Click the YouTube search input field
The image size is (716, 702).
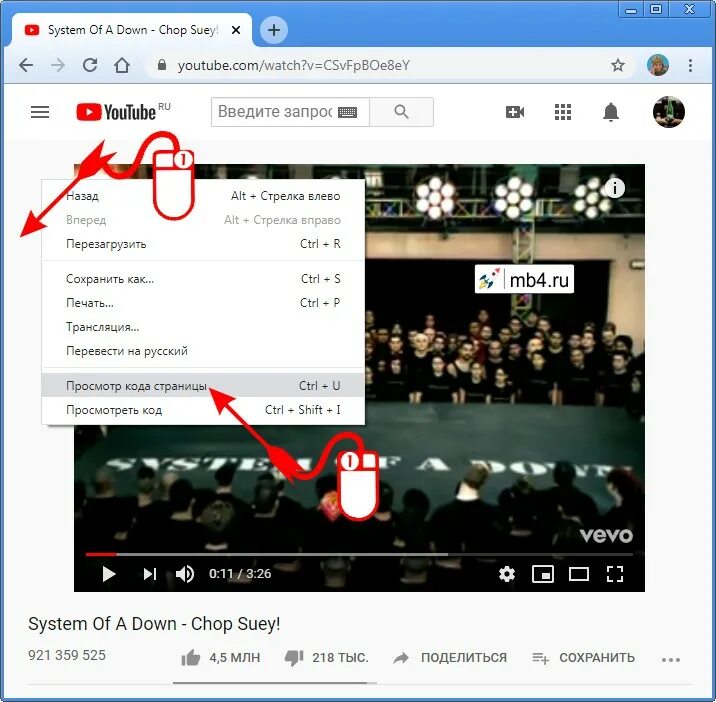[x=290, y=112]
